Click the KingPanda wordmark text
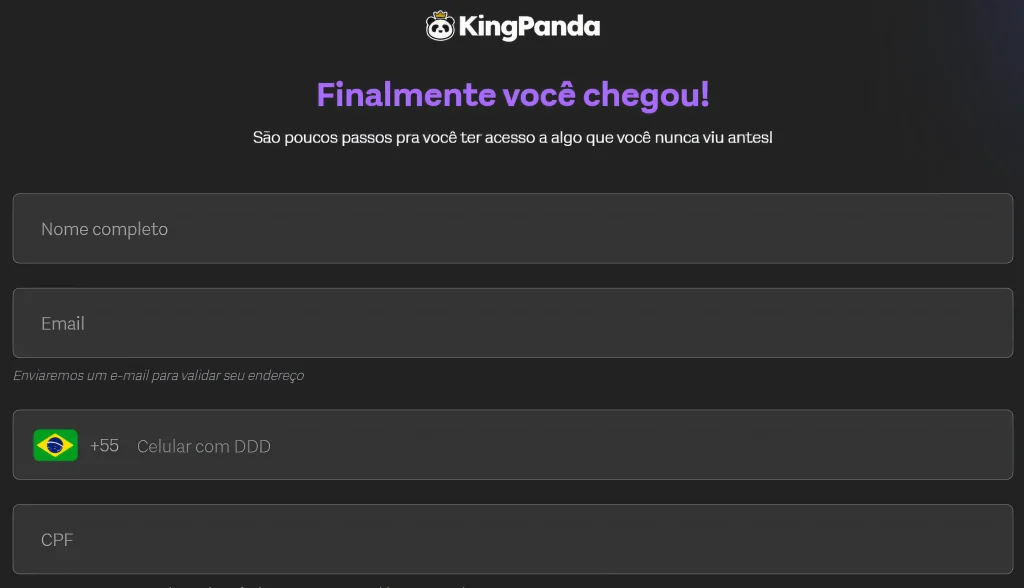 coord(529,27)
